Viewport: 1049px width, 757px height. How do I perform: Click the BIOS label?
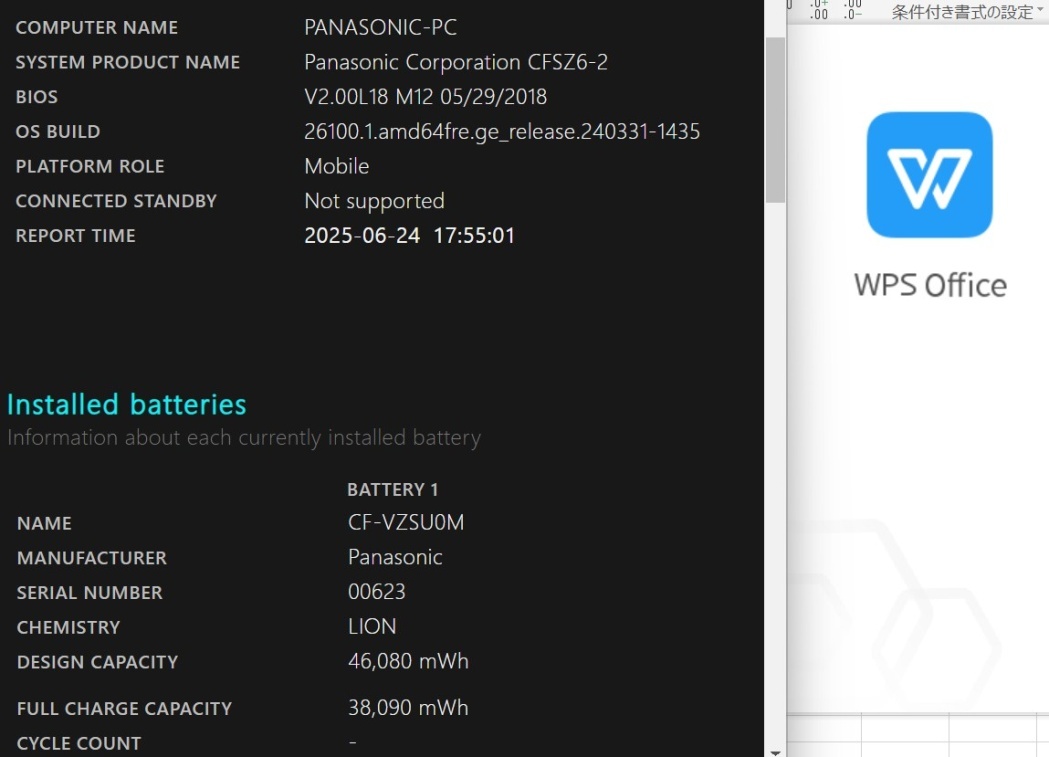point(37,97)
